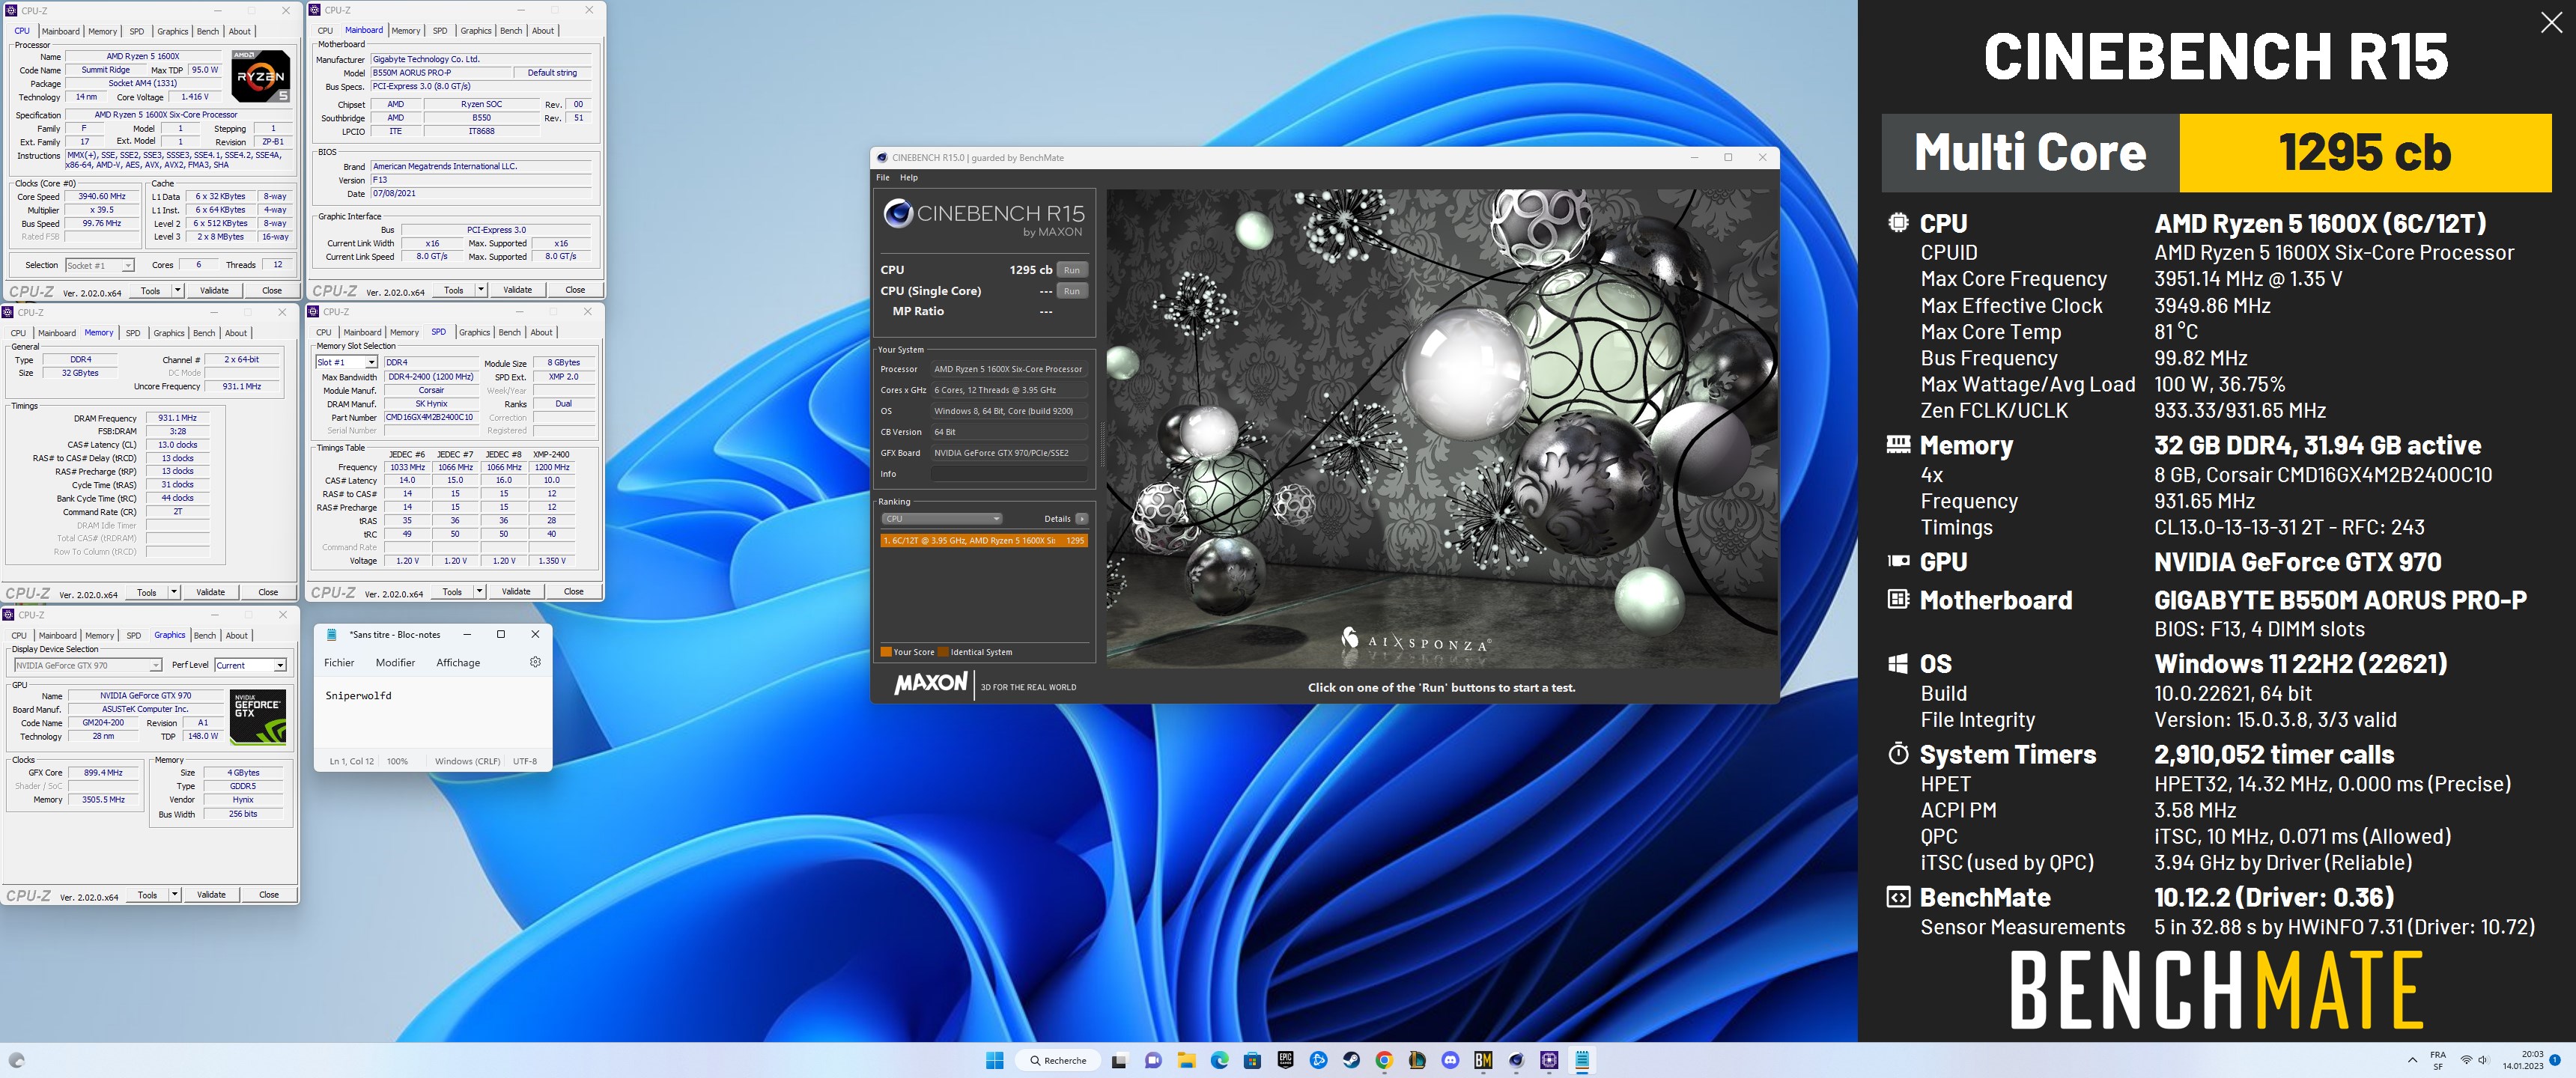Click Close in the CPU-Z Mainboard window

pyautogui.click(x=575, y=290)
